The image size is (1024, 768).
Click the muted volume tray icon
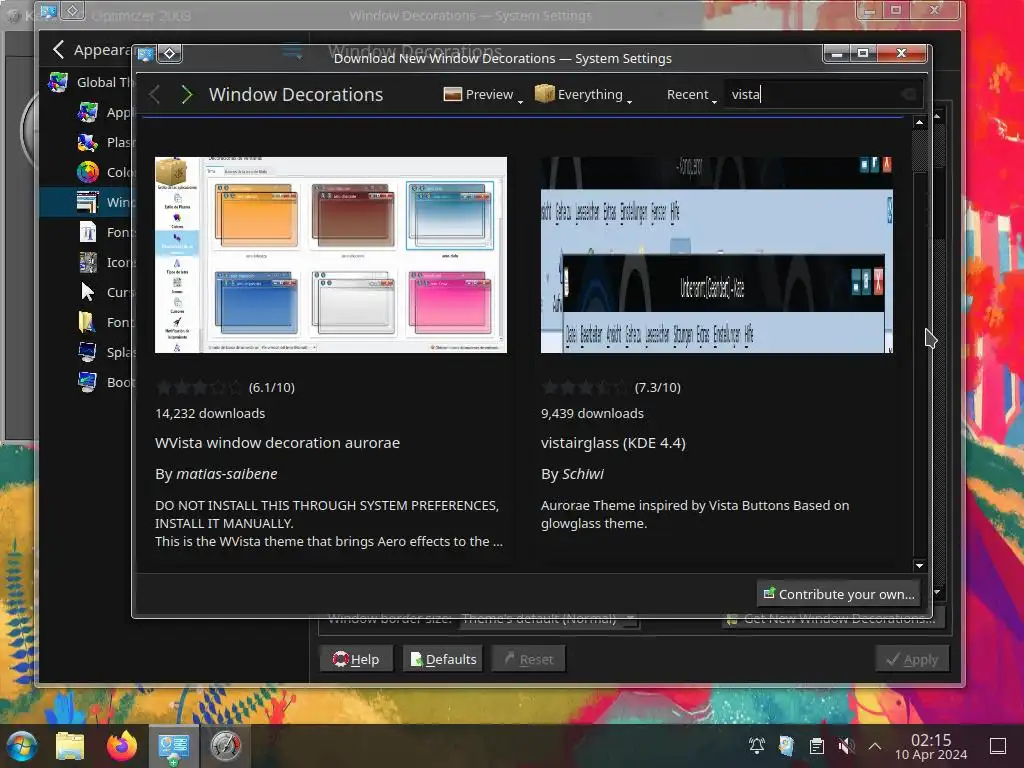(846, 746)
